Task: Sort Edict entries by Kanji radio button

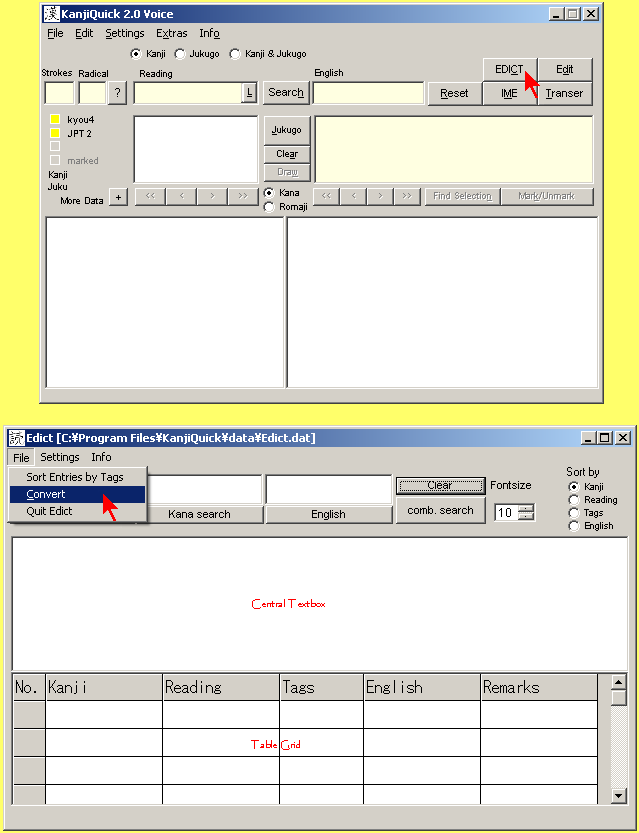Action: coord(574,487)
